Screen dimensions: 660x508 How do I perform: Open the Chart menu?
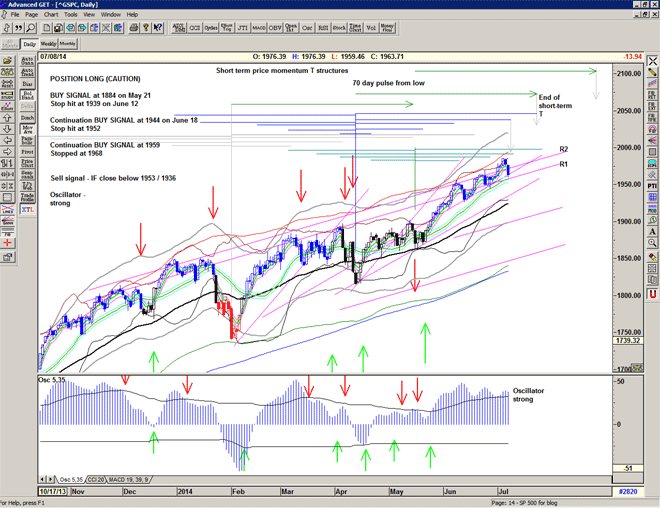tap(51, 15)
